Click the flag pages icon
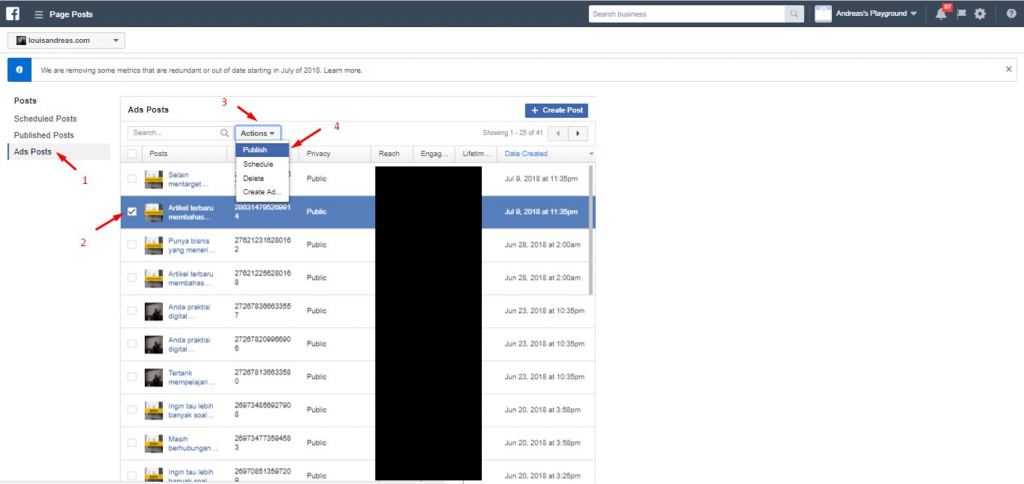The image size is (1024, 484). click(x=961, y=14)
